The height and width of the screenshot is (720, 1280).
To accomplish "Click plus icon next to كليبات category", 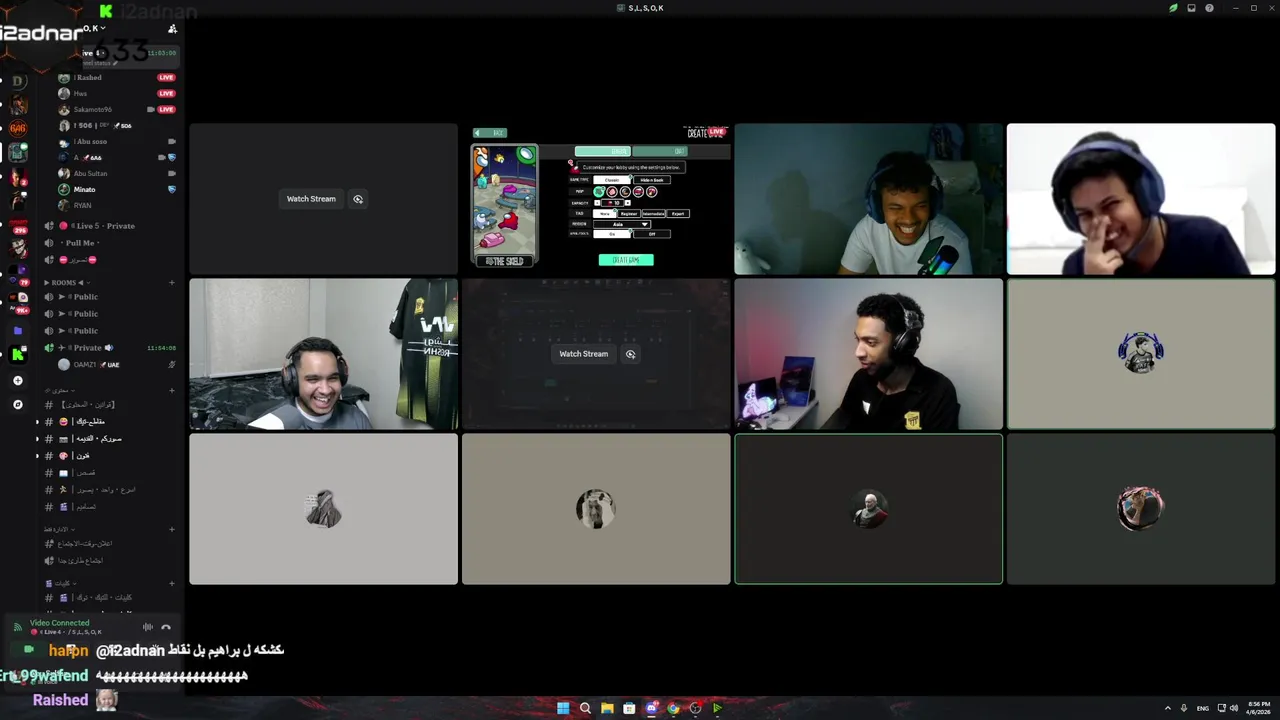I will point(172,583).
